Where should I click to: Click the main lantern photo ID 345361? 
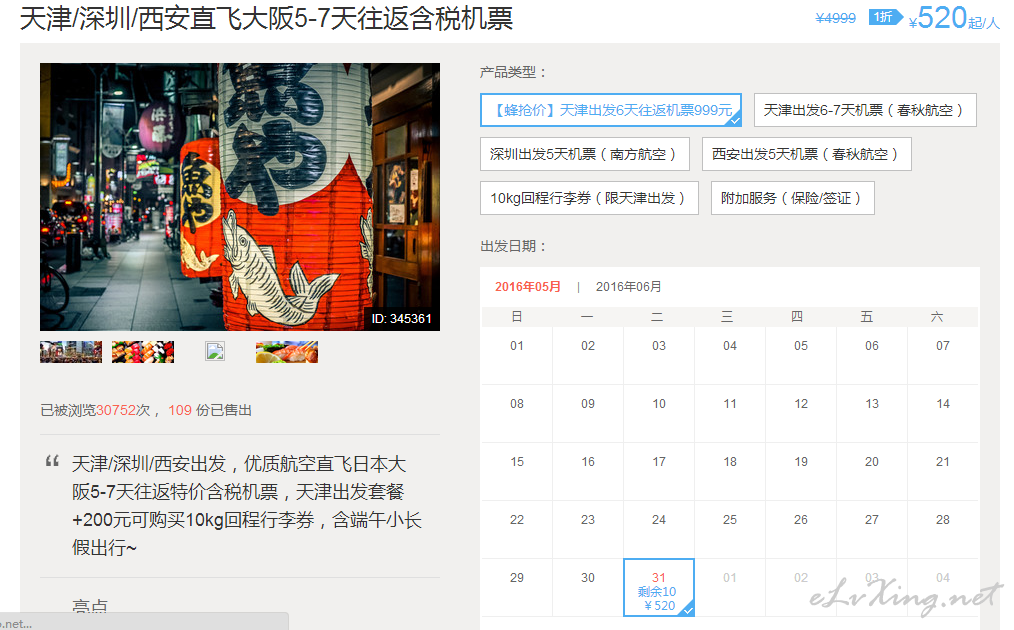click(240, 197)
